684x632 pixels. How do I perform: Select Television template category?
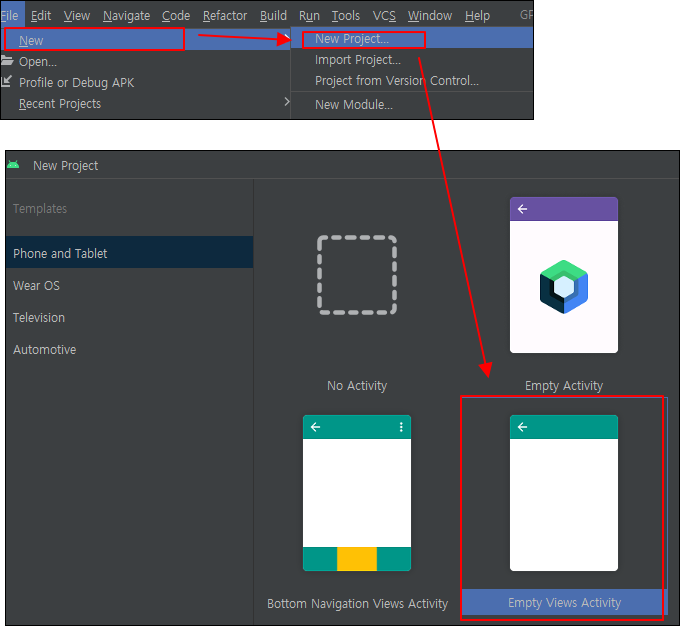point(130,318)
